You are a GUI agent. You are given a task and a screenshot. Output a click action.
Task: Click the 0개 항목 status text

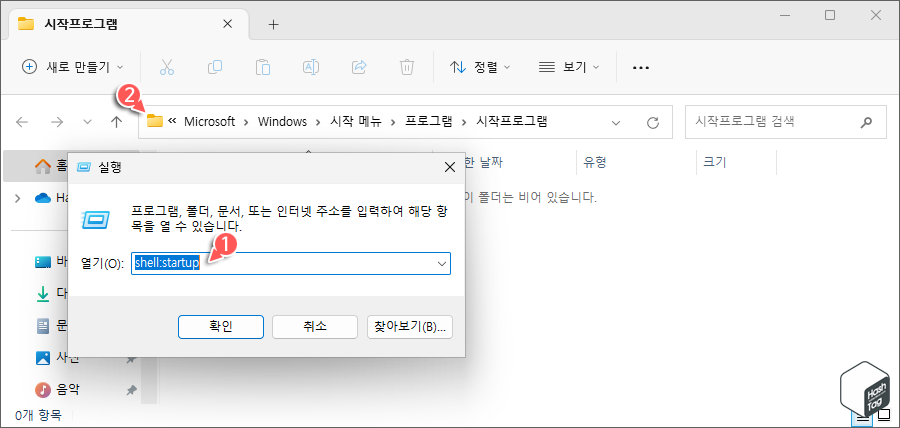point(38,415)
